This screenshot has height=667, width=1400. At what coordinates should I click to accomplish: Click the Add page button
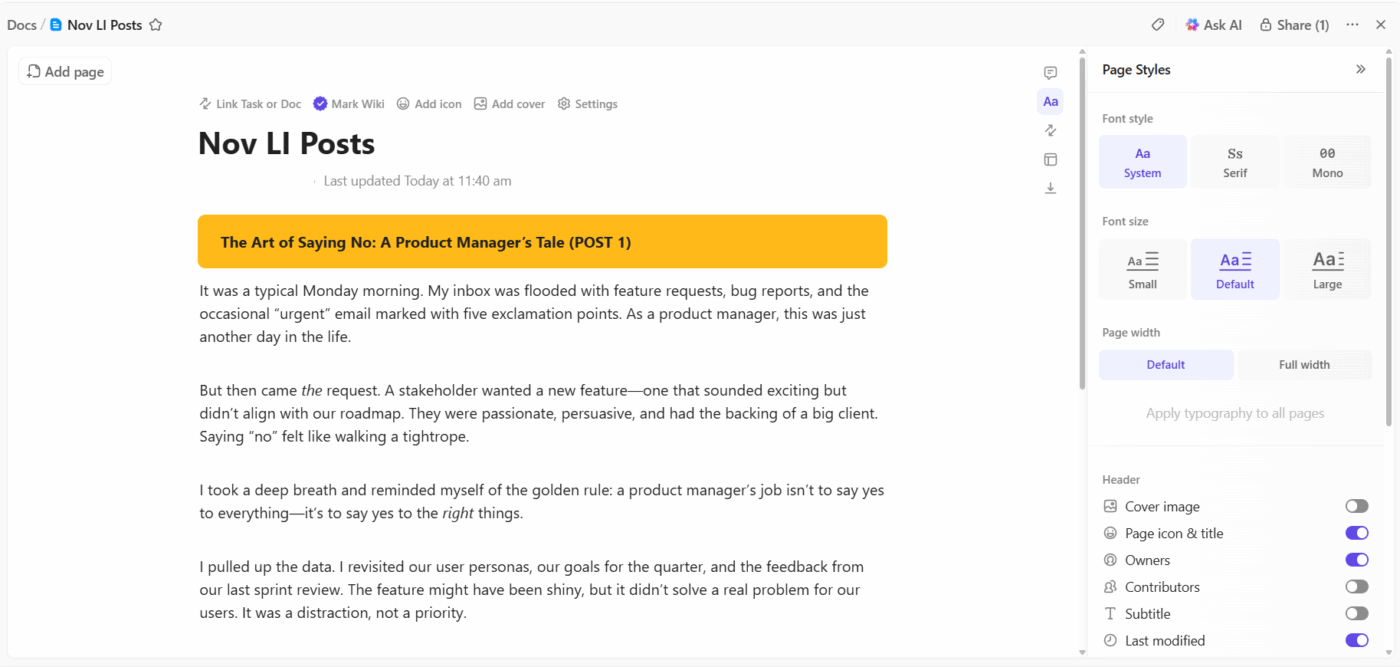point(64,71)
